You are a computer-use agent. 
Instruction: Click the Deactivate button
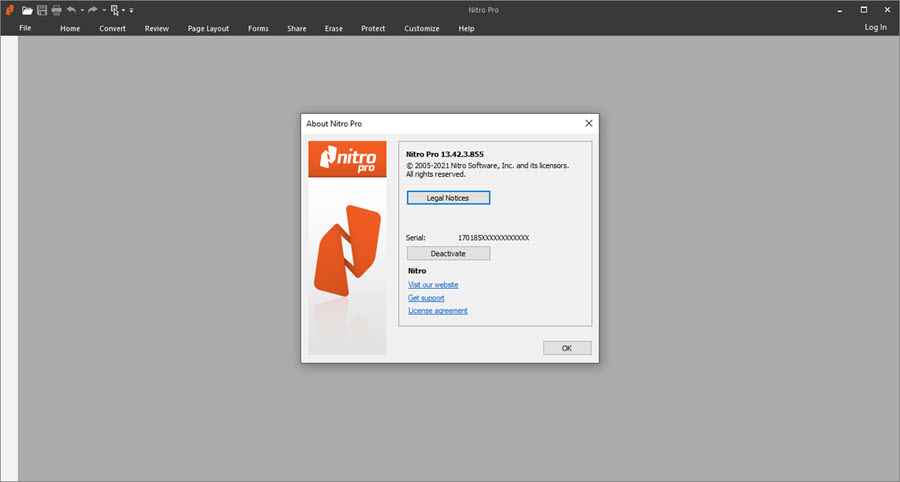[x=448, y=253]
